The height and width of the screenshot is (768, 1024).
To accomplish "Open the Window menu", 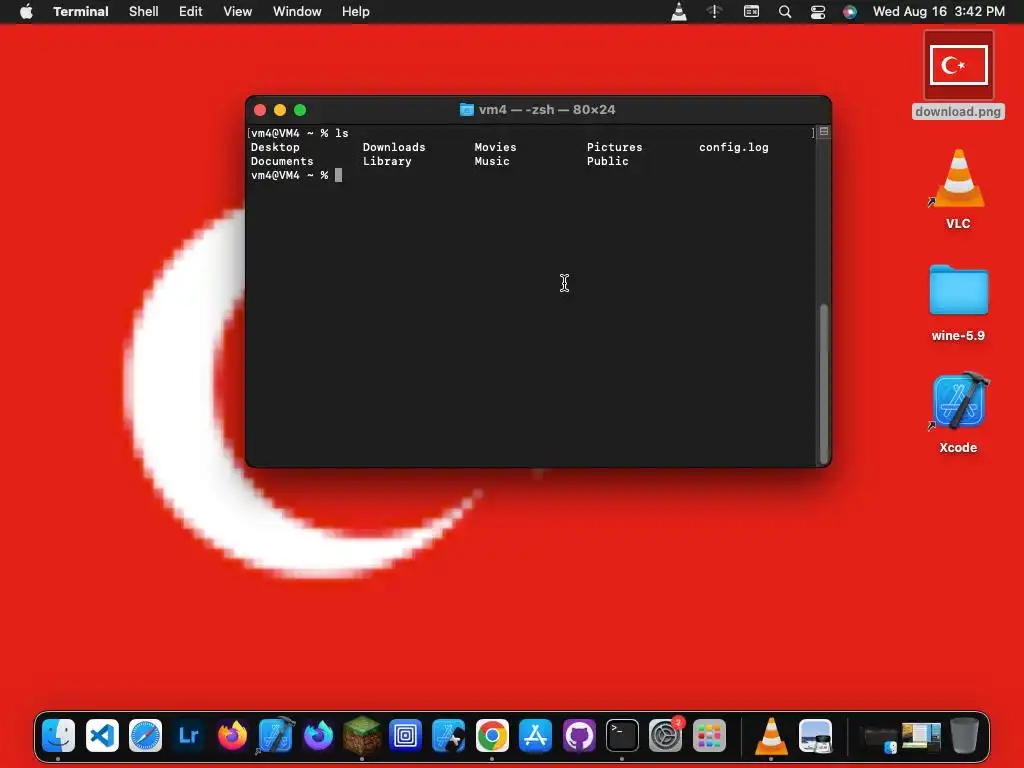I will [297, 12].
